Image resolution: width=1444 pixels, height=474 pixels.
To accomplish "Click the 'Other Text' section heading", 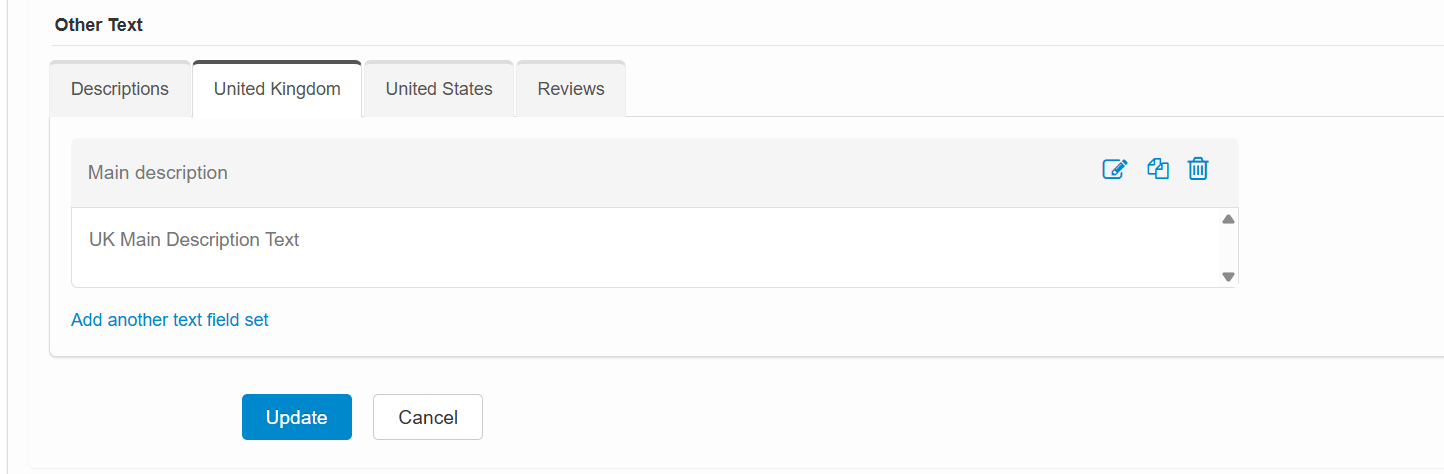I will [99, 25].
